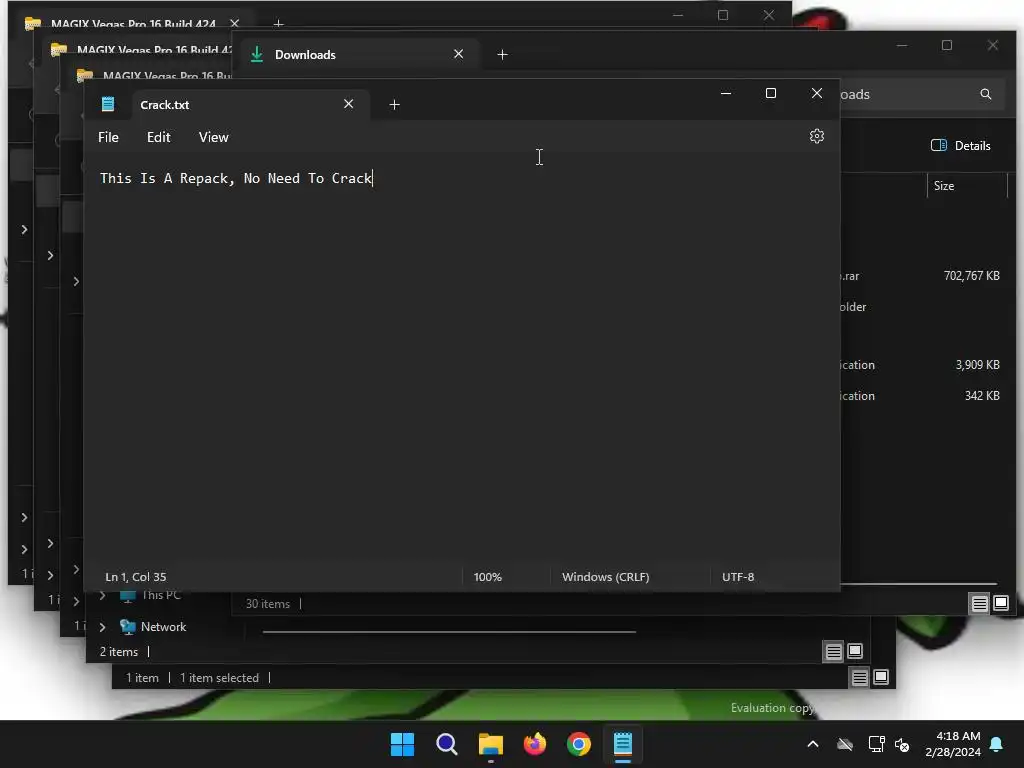Add new tab in backmost MAGIX window

(278, 24)
